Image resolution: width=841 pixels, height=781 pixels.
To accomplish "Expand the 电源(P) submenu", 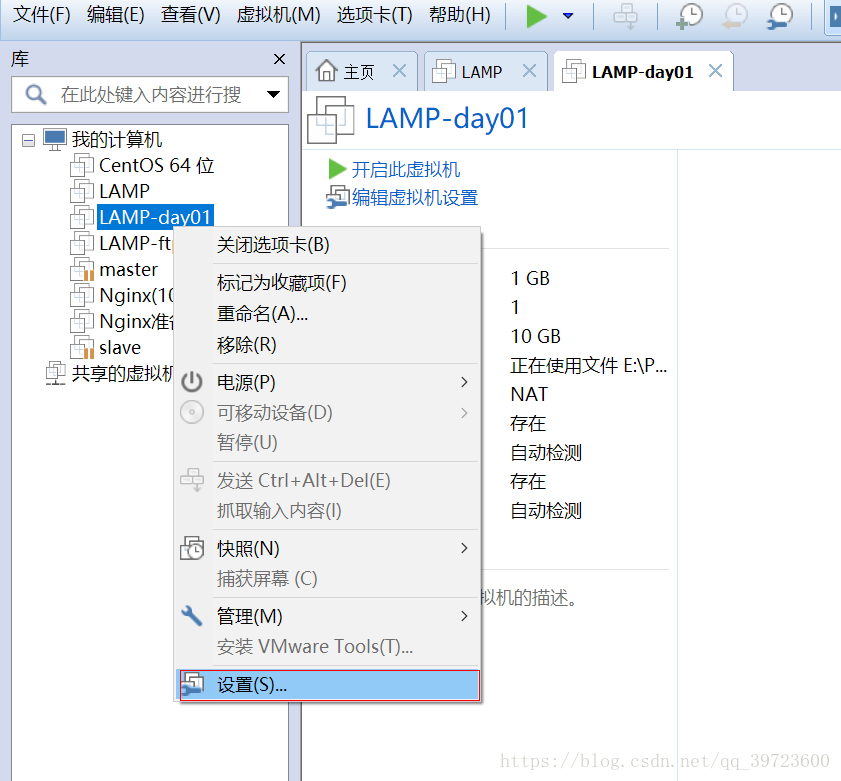I will [328, 382].
